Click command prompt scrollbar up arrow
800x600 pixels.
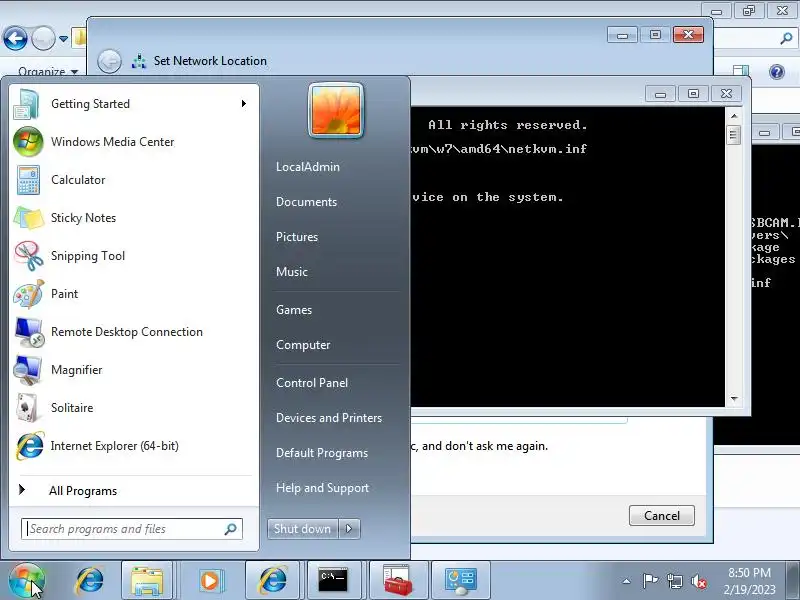click(734, 116)
